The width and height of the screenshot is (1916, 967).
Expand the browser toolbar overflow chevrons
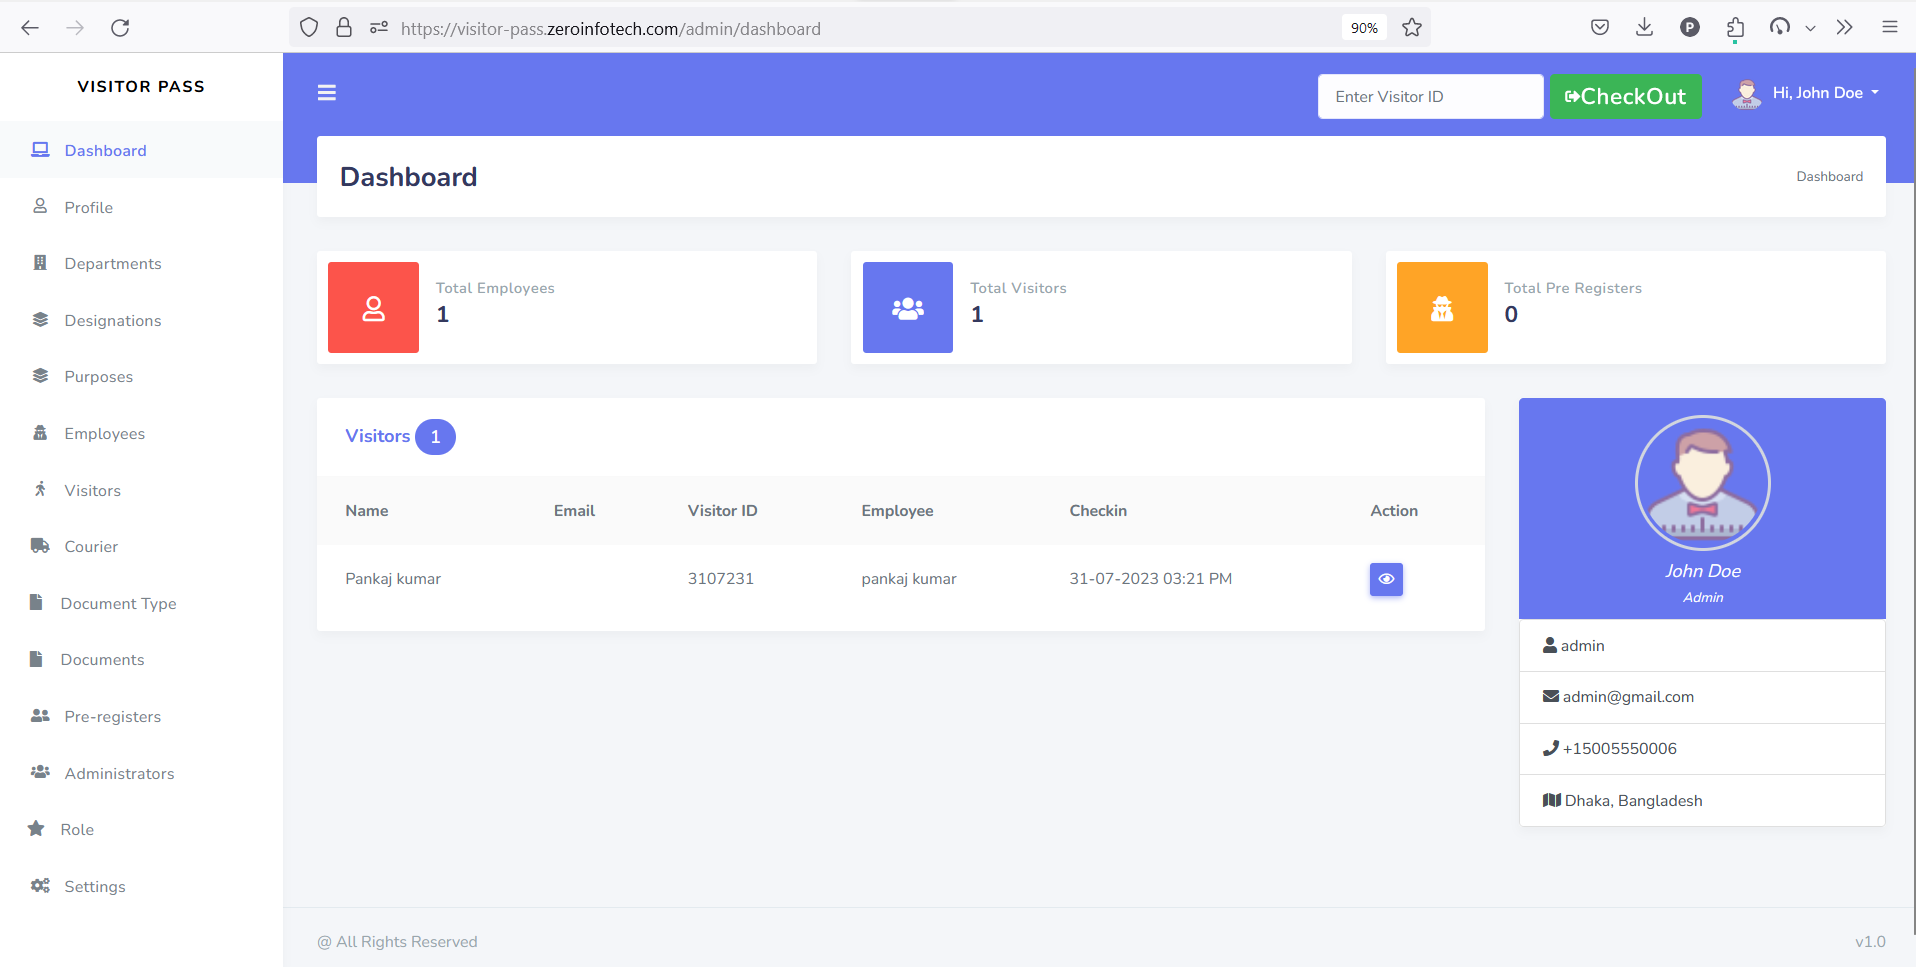pyautogui.click(x=1844, y=28)
